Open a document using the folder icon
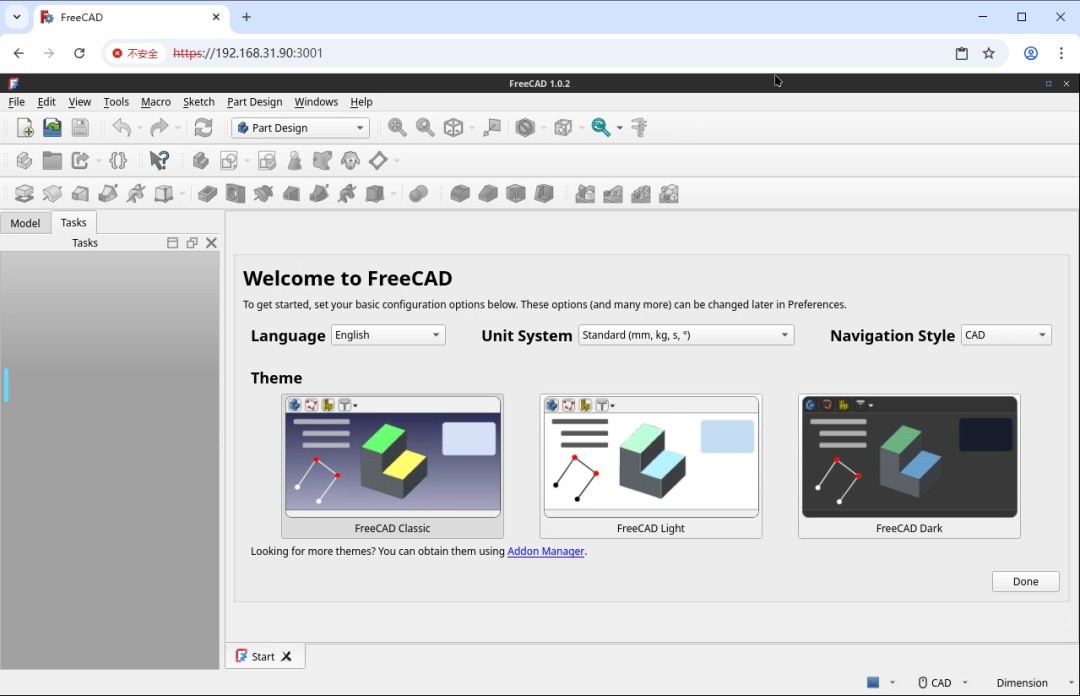Viewport: 1080px width, 696px height. [51, 127]
